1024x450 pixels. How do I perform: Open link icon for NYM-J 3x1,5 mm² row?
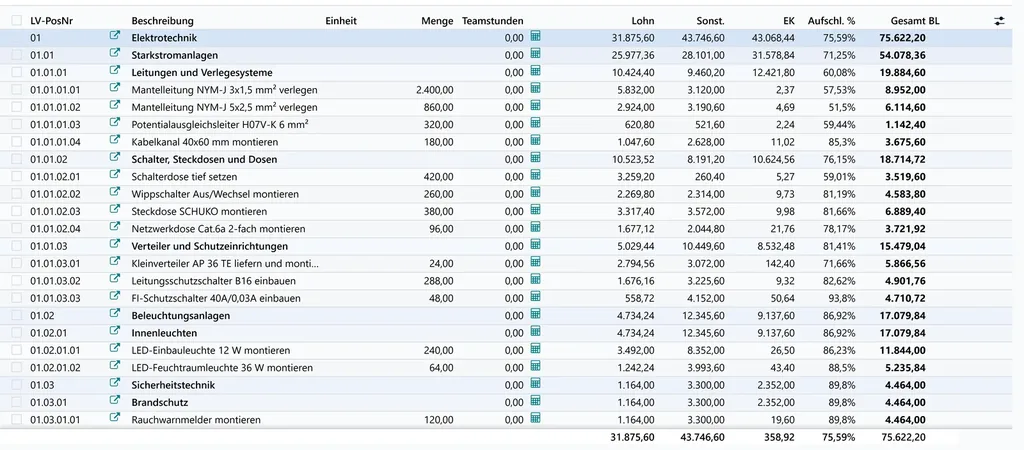(x=115, y=88)
